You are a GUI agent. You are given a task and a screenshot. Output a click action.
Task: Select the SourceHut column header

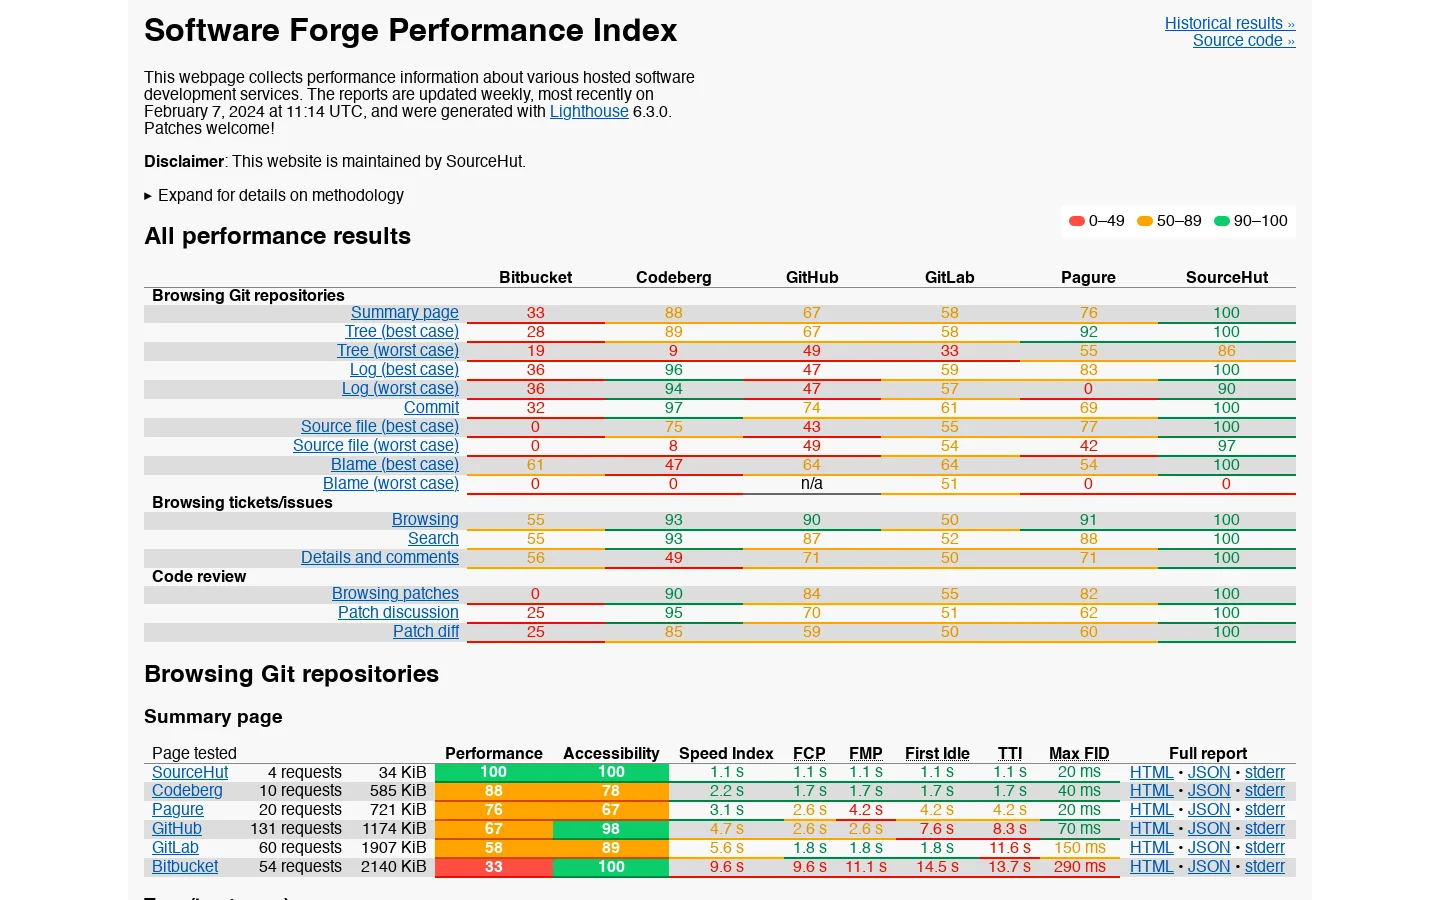click(x=1227, y=277)
